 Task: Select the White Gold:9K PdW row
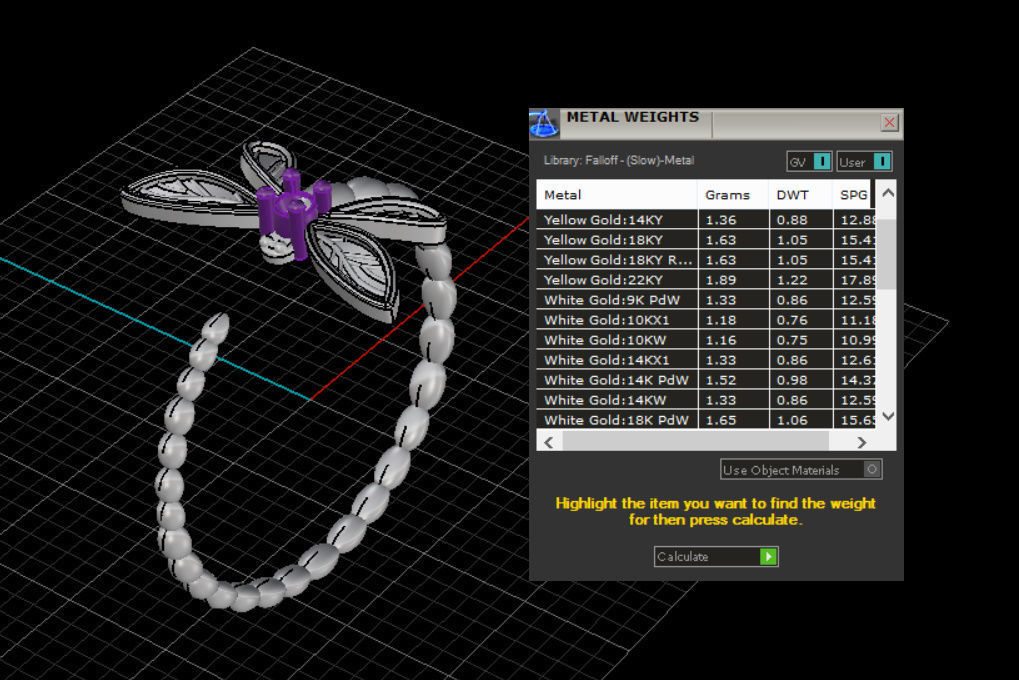click(706, 300)
